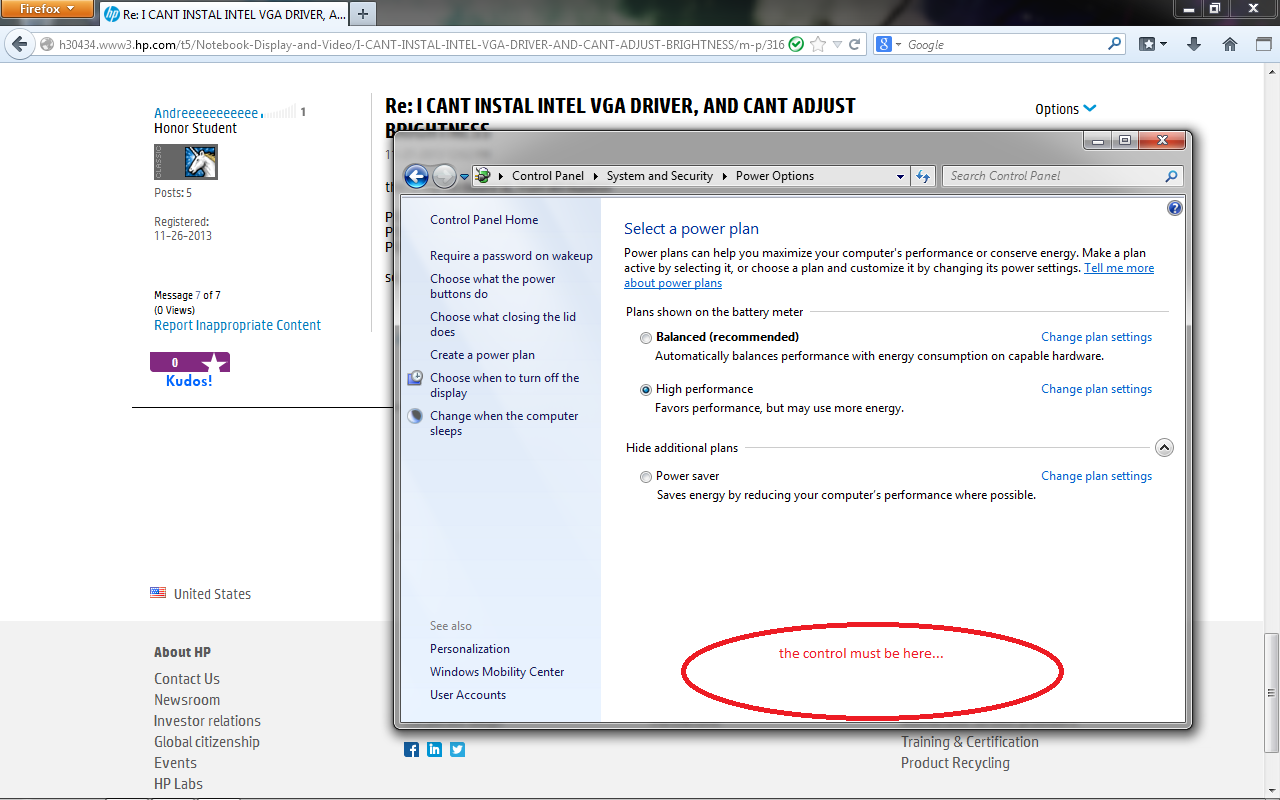Click the HP Facebook icon
The width and height of the screenshot is (1280, 800).
411,749
